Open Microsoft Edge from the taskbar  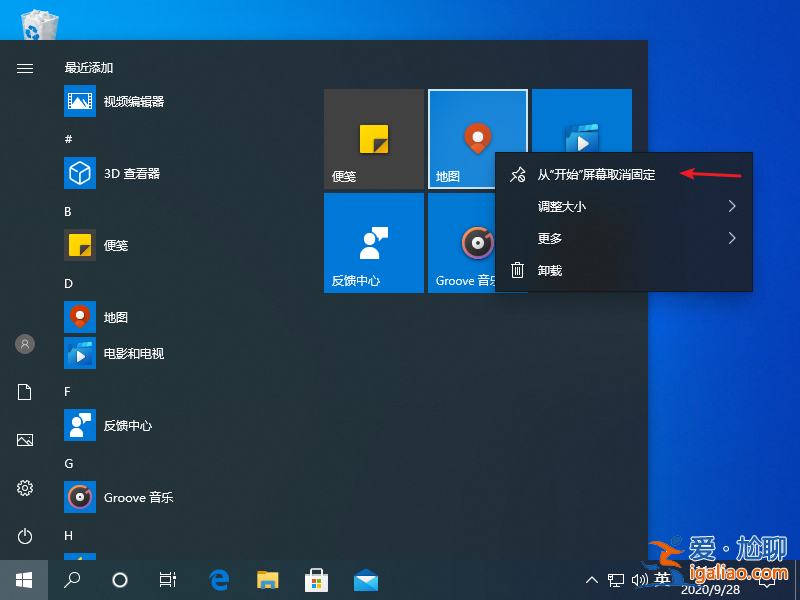click(219, 579)
